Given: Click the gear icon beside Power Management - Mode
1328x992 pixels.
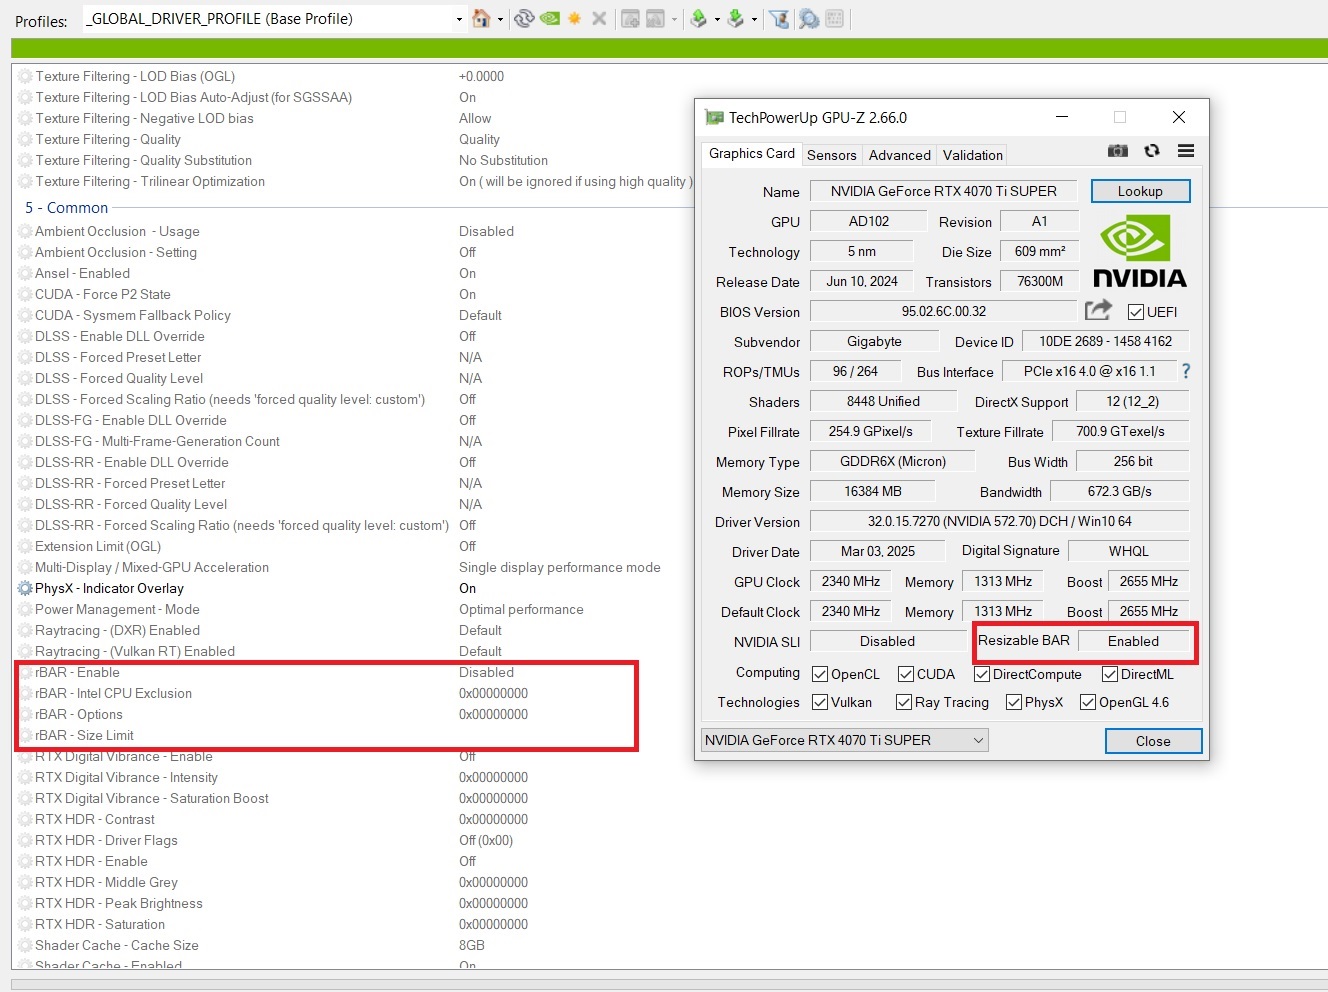Looking at the screenshot, I should [25, 609].
